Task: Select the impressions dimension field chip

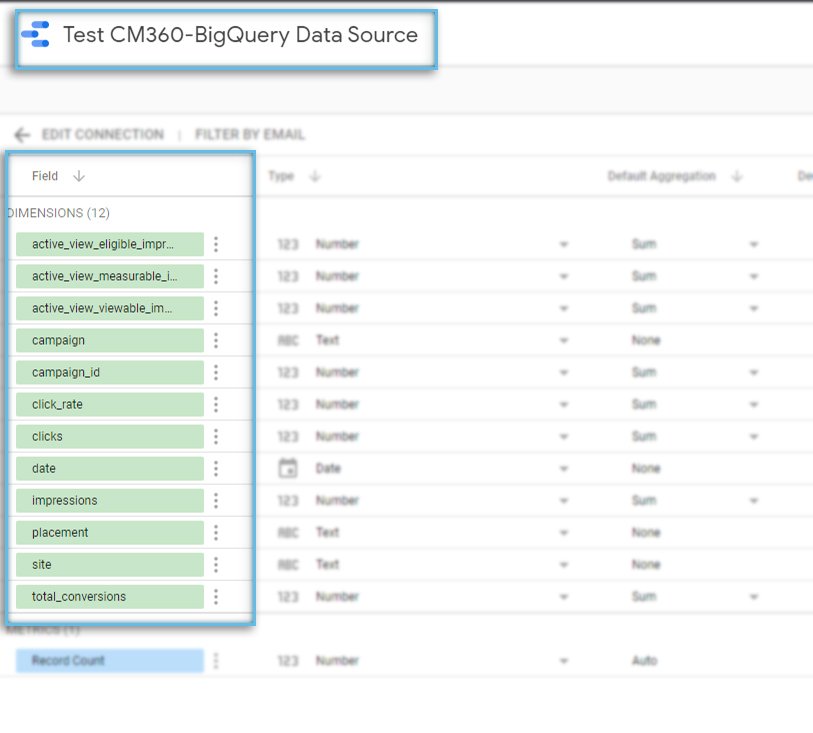Action: (x=110, y=501)
